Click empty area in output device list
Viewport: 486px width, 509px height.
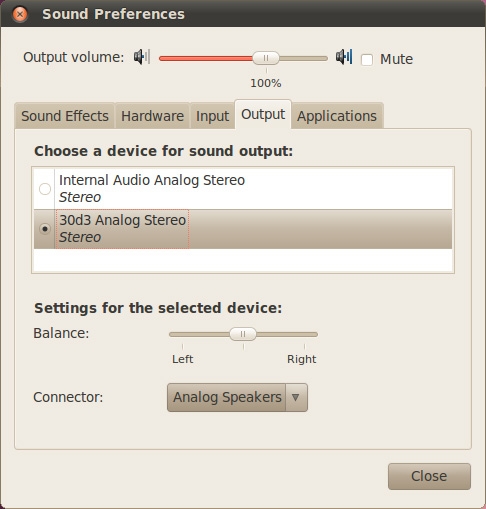point(243,260)
